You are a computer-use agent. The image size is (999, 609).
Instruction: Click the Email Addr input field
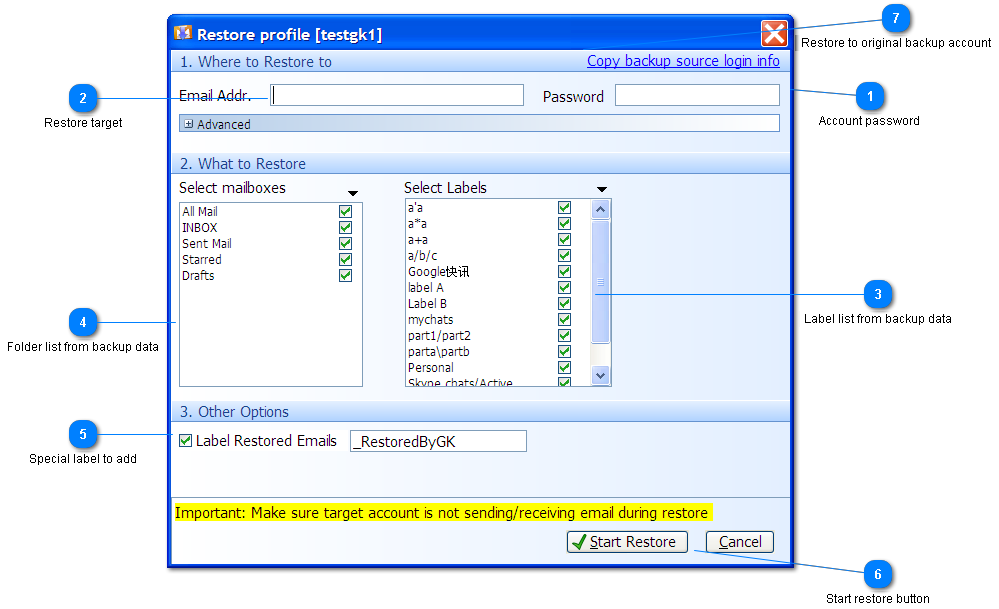(396, 94)
